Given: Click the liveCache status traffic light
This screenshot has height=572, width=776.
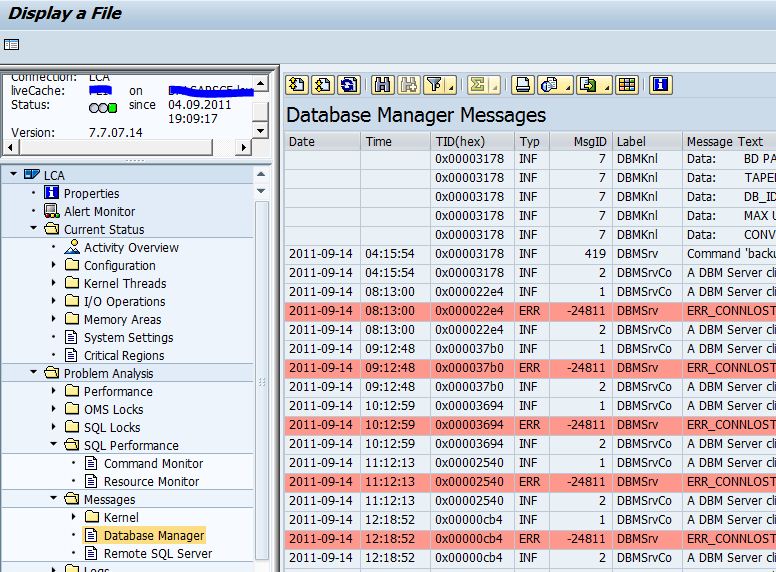Looking at the screenshot, I should (x=103, y=108).
